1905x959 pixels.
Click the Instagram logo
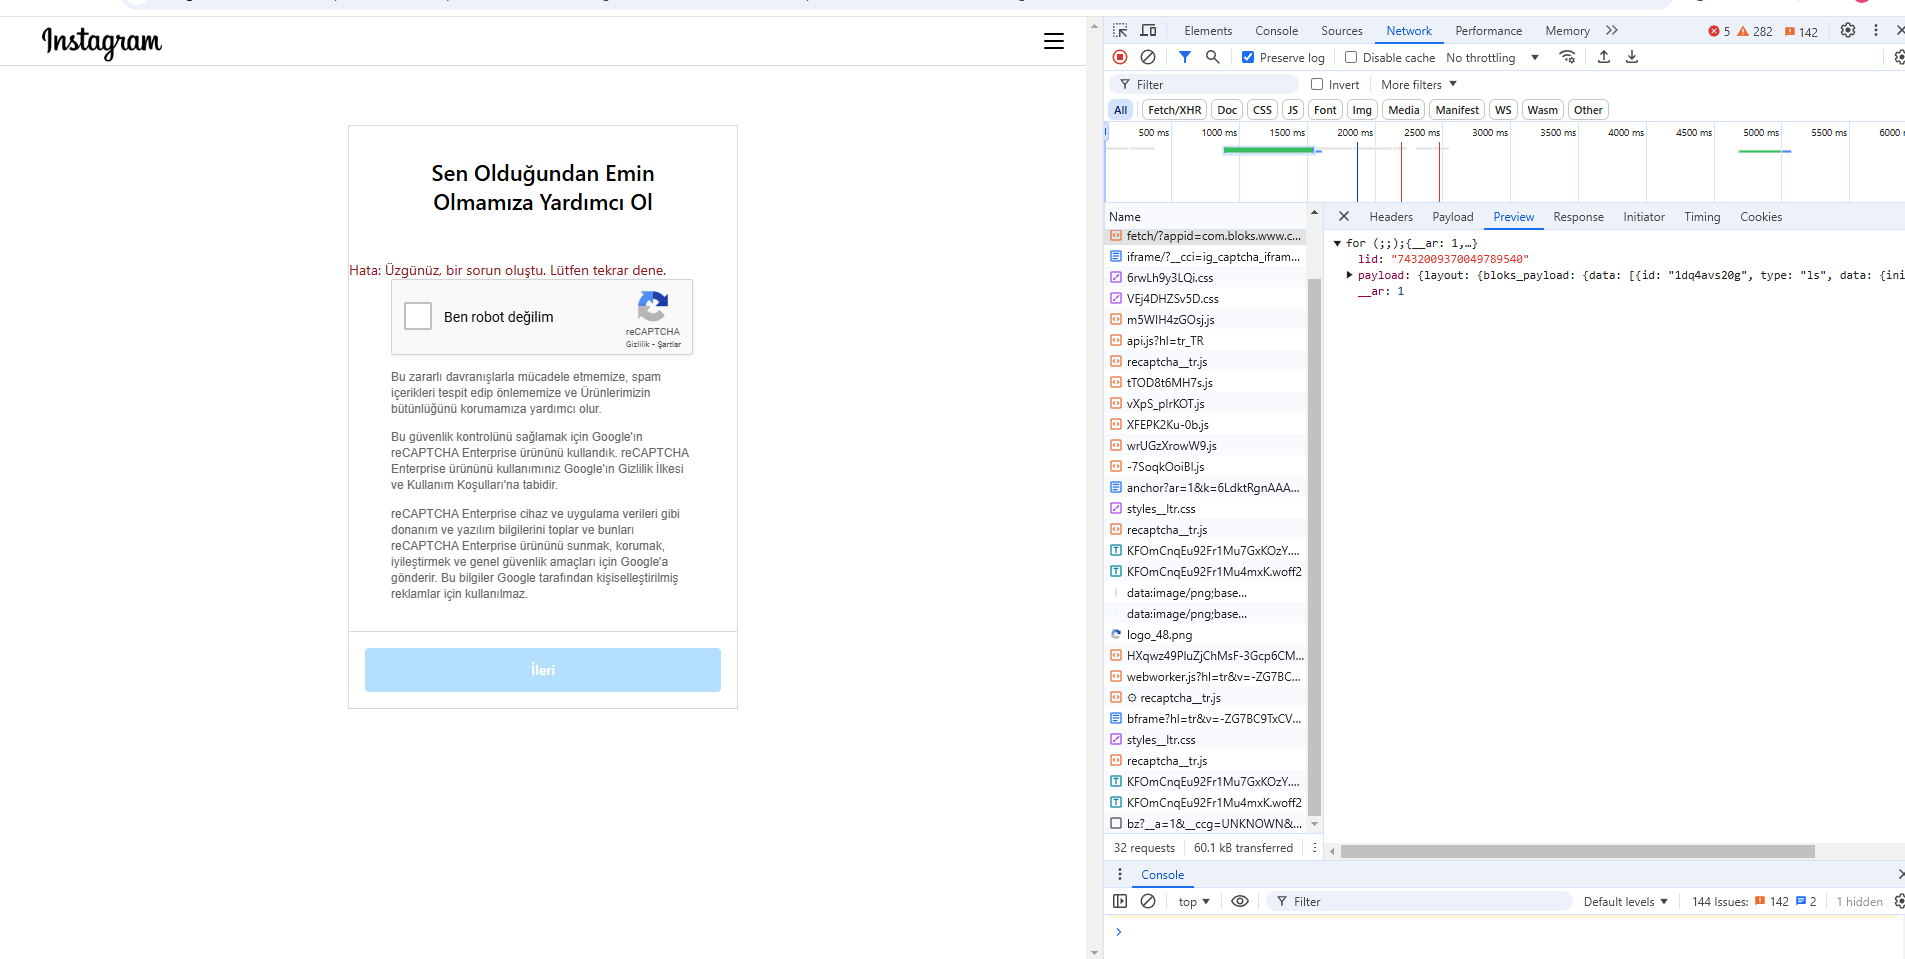(x=101, y=42)
